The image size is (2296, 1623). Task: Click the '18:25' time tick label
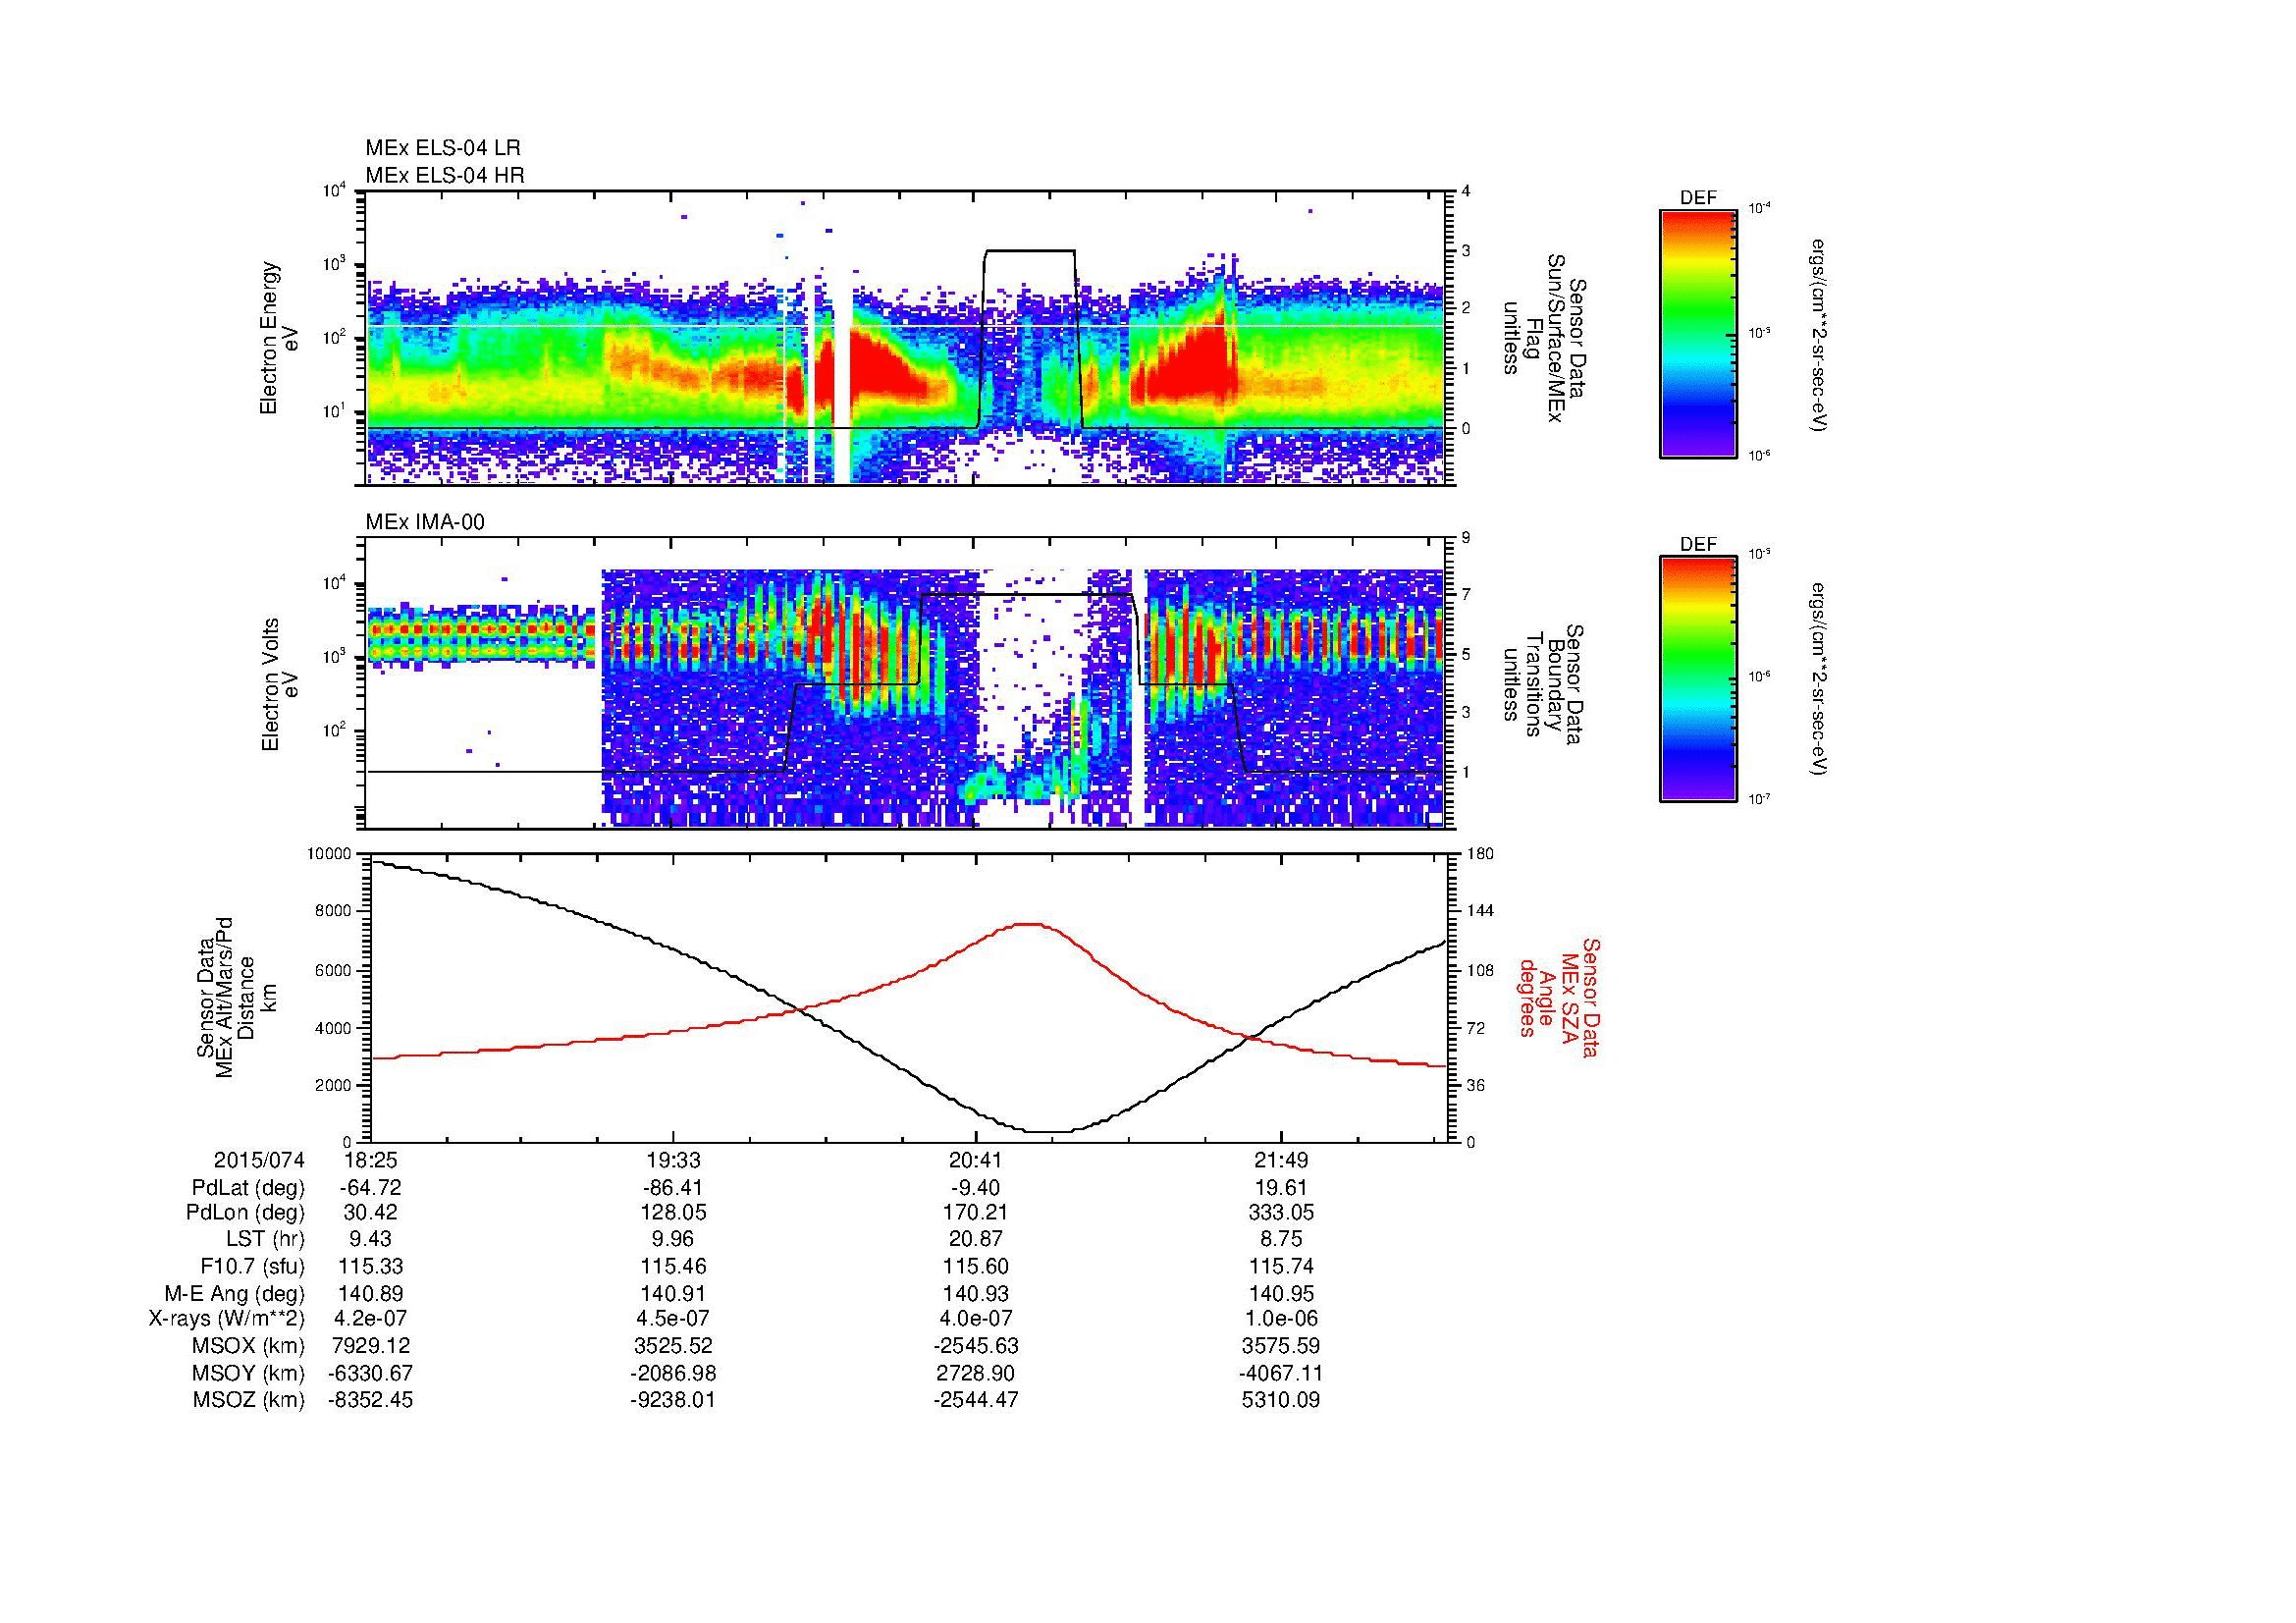point(370,1161)
